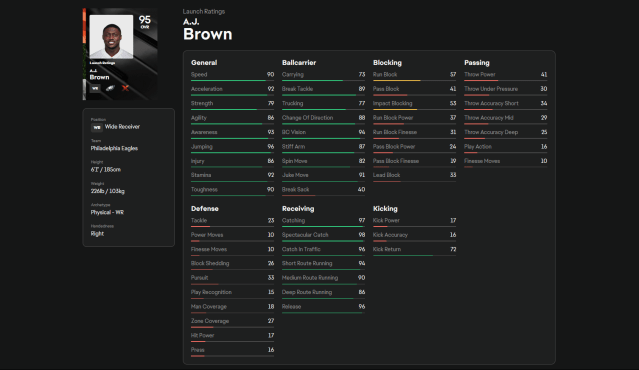This screenshot has width=639, height=370.
Task: Click the Trucking stat label
Action: pos(292,104)
